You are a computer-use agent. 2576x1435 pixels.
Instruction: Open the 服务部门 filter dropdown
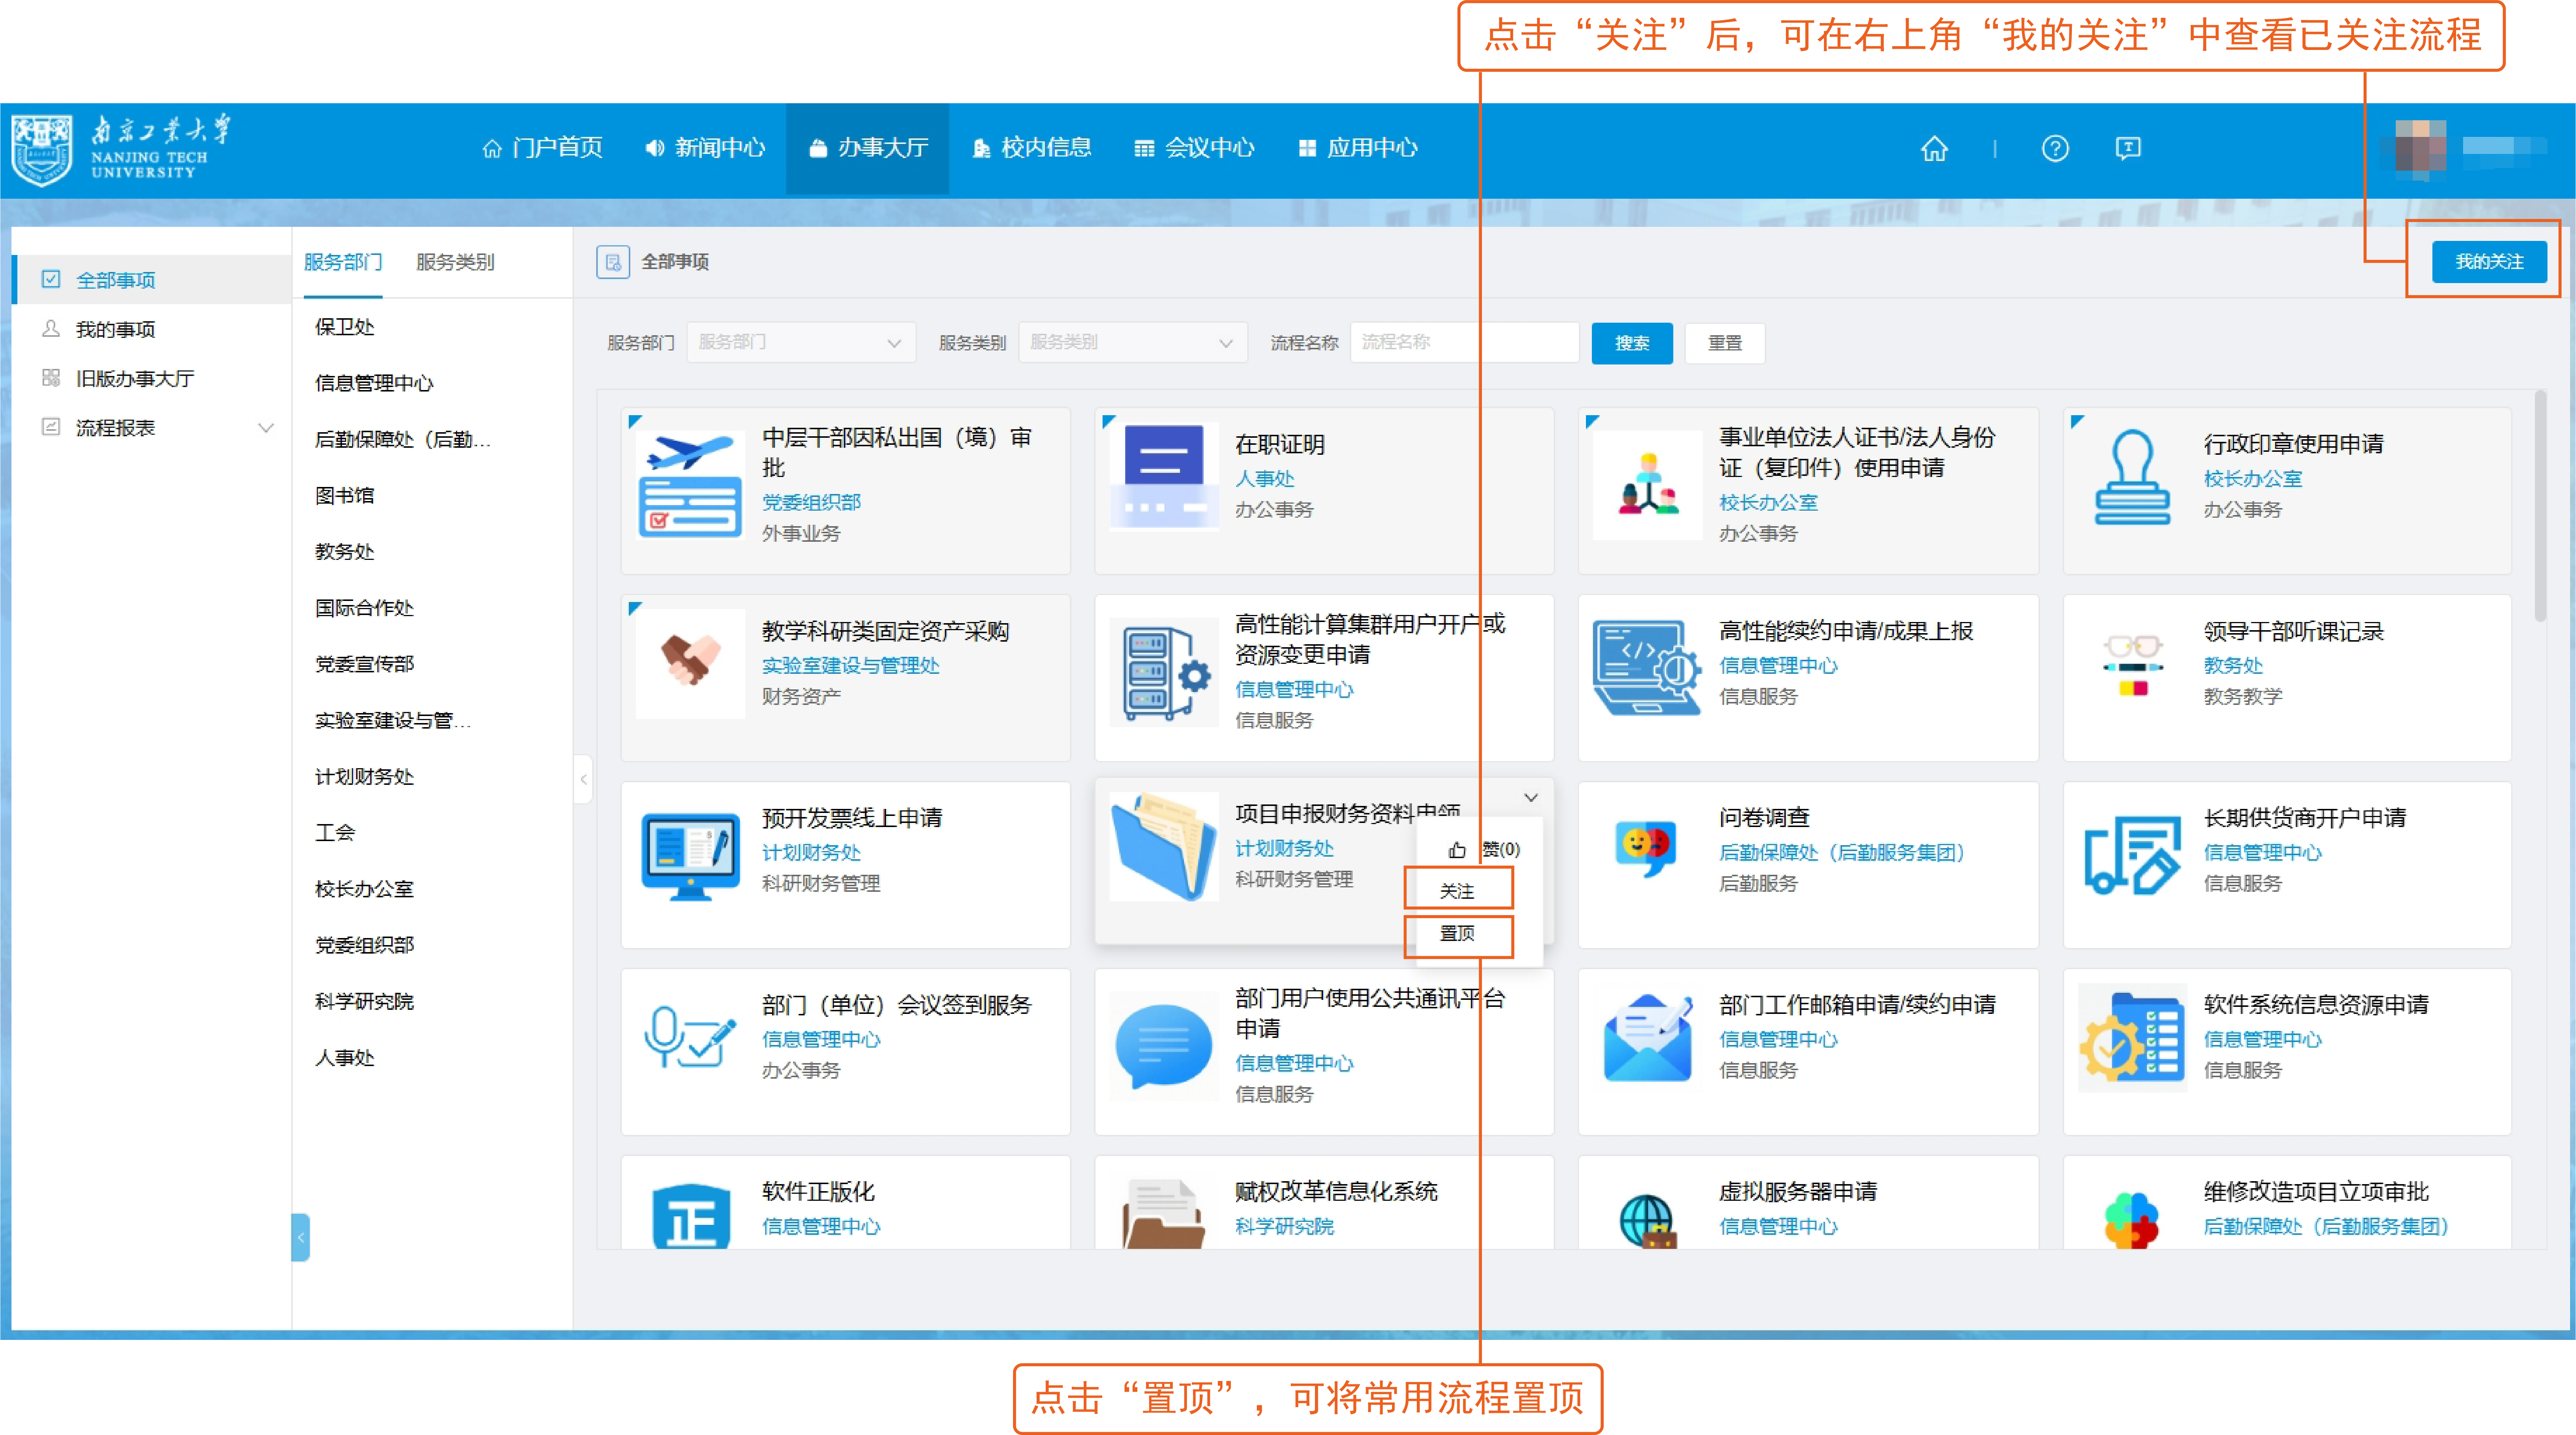point(801,343)
